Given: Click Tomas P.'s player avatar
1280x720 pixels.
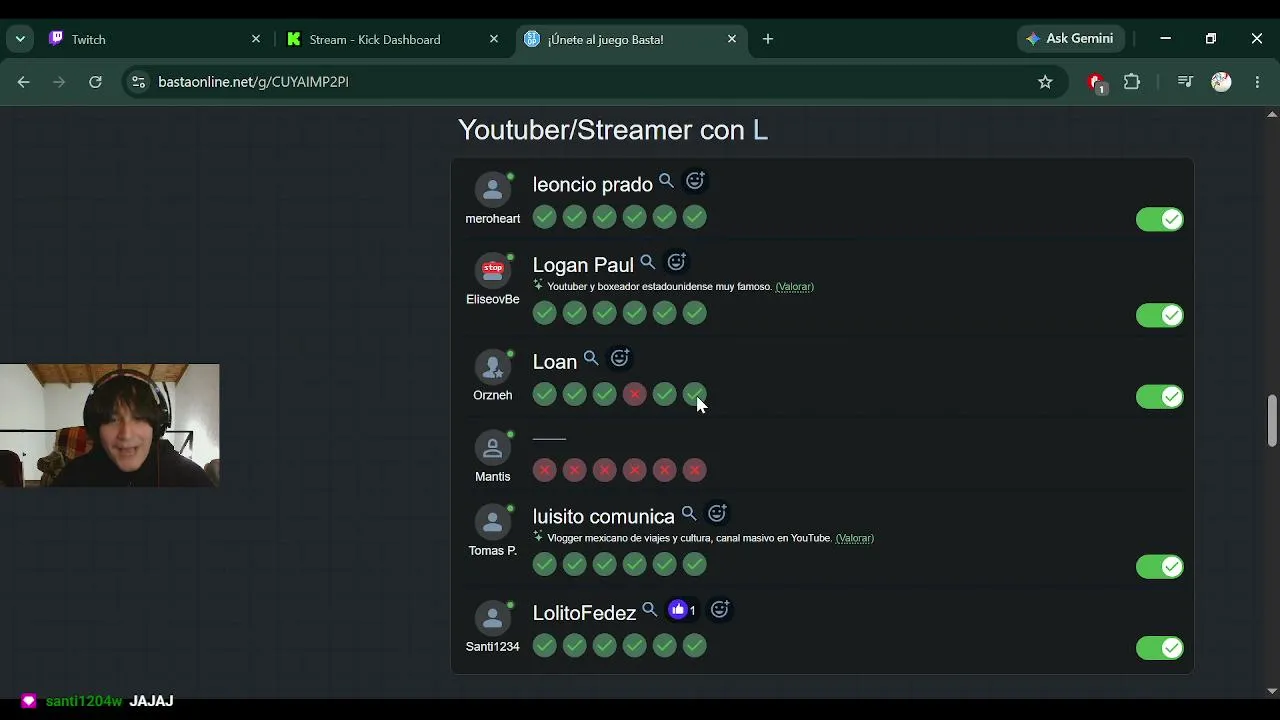Looking at the screenshot, I should 492,522.
